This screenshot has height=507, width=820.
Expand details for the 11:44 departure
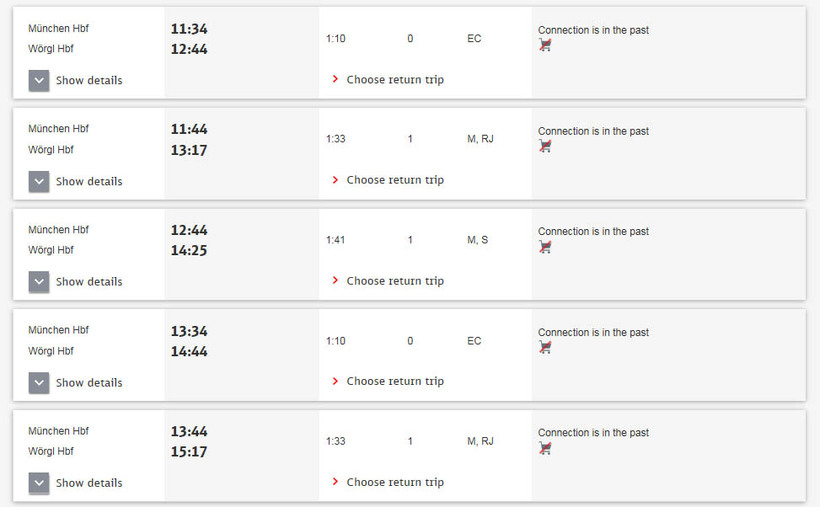pos(39,182)
